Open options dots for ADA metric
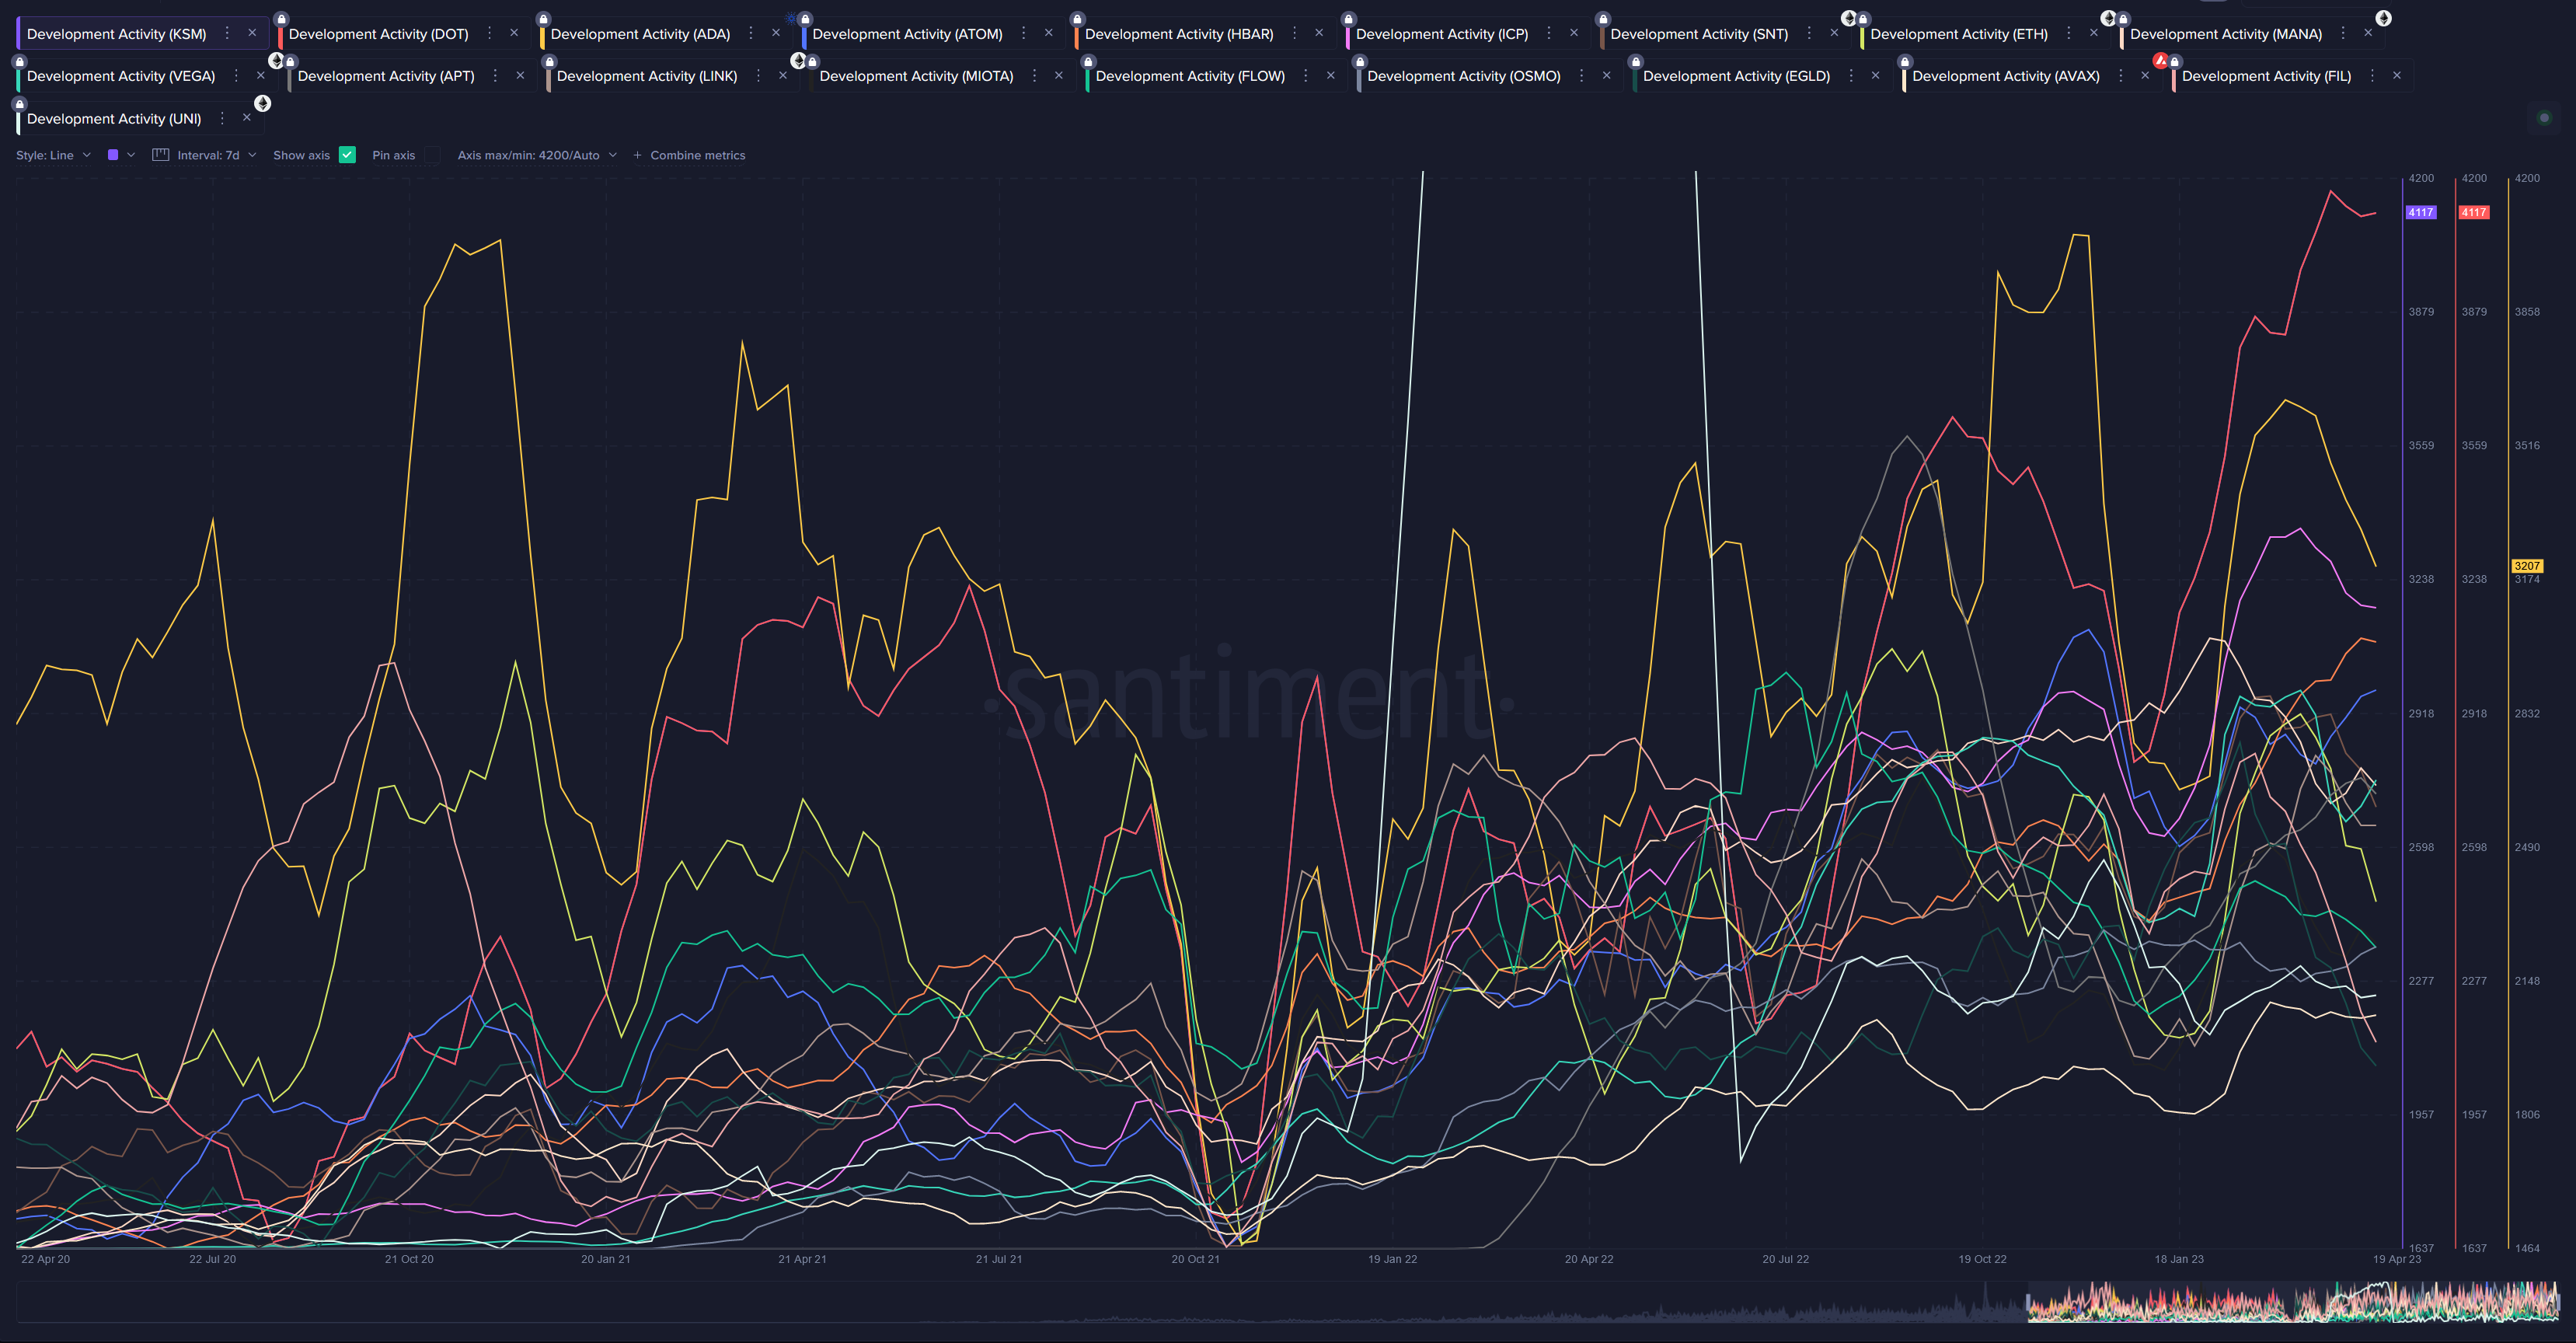This screenshot has height=1343, width=2576. 750,33
